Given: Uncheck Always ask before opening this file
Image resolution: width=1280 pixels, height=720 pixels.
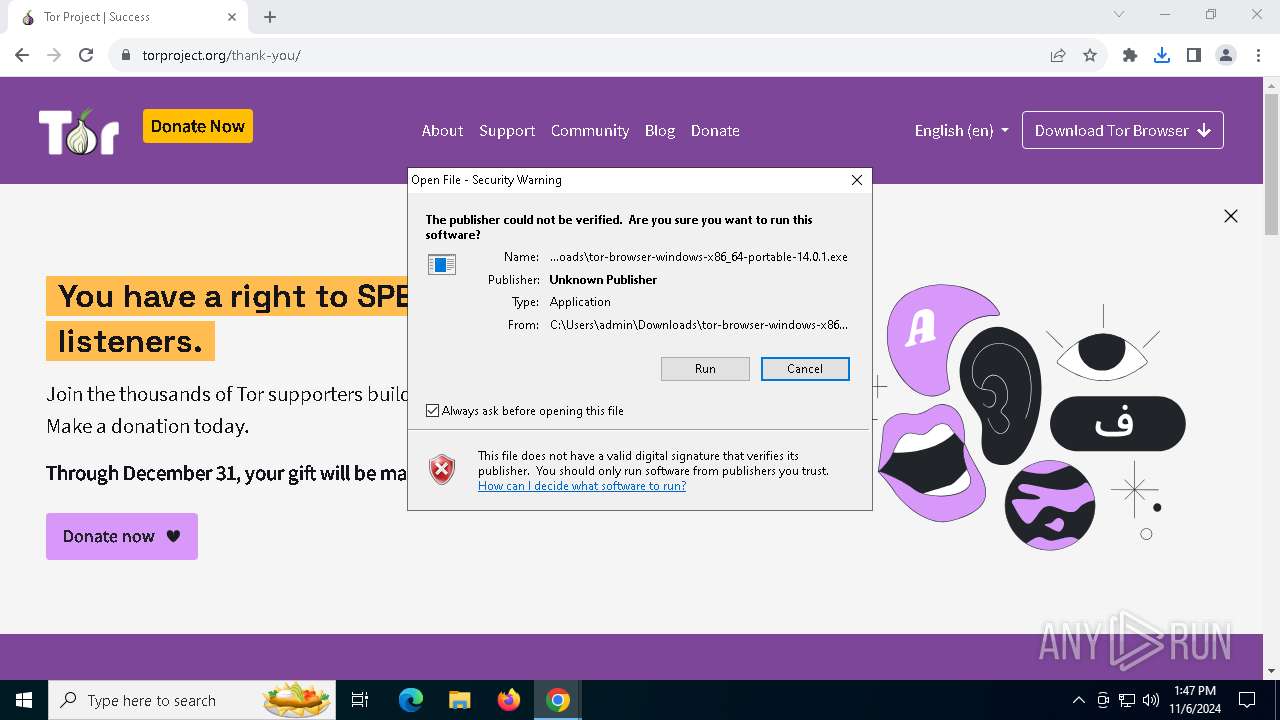Looking at the screenshot, I should [432, 411].
